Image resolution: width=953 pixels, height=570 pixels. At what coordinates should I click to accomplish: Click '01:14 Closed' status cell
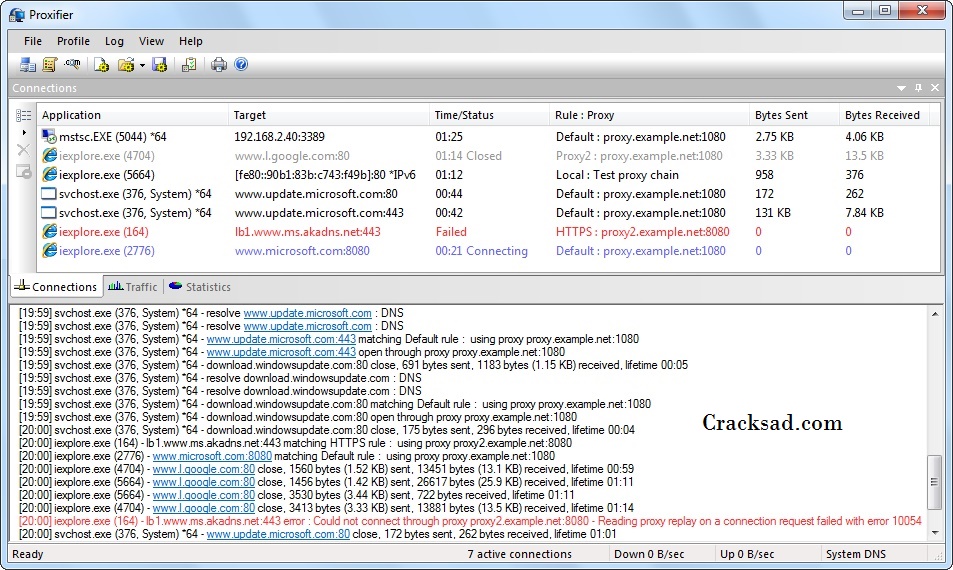(469, 156)
